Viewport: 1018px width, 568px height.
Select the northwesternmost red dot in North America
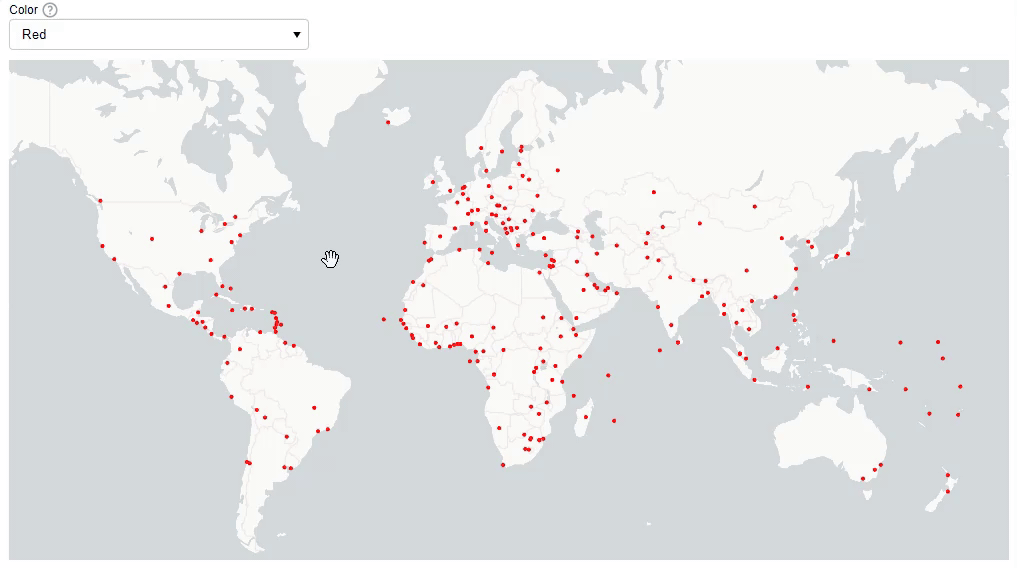pyautogui.click(x=100, y=201)
